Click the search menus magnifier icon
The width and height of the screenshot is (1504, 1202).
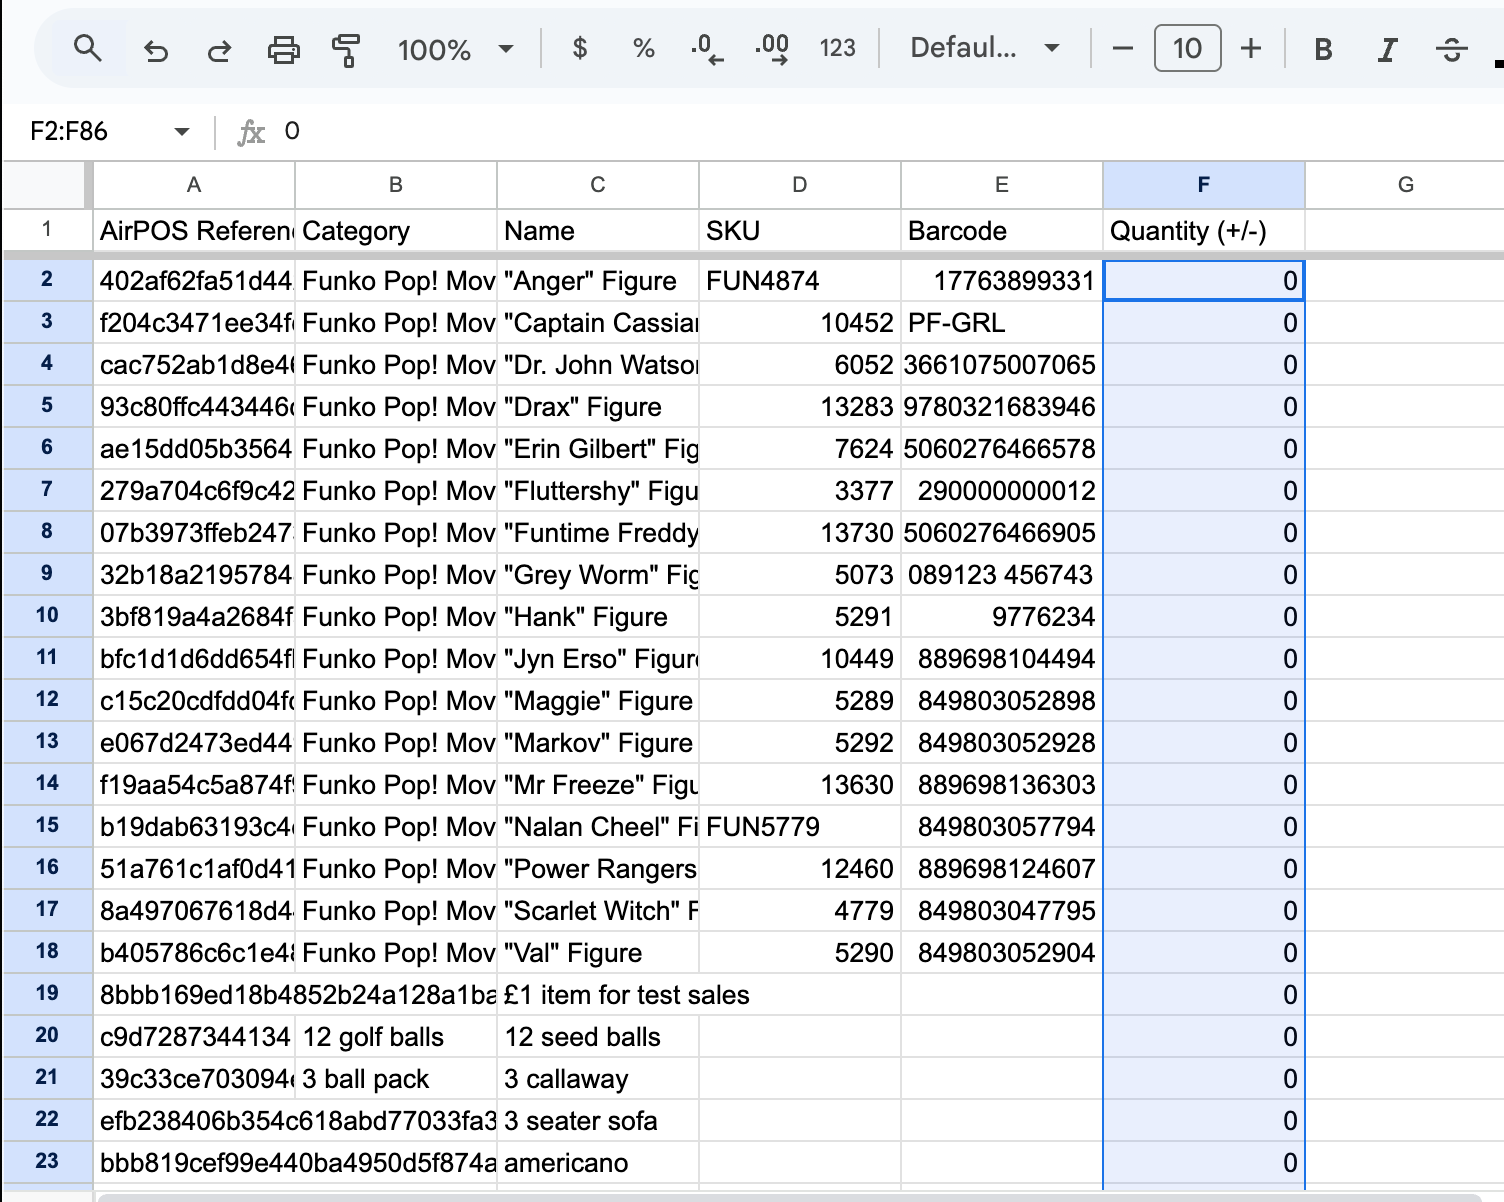point(88,48)
